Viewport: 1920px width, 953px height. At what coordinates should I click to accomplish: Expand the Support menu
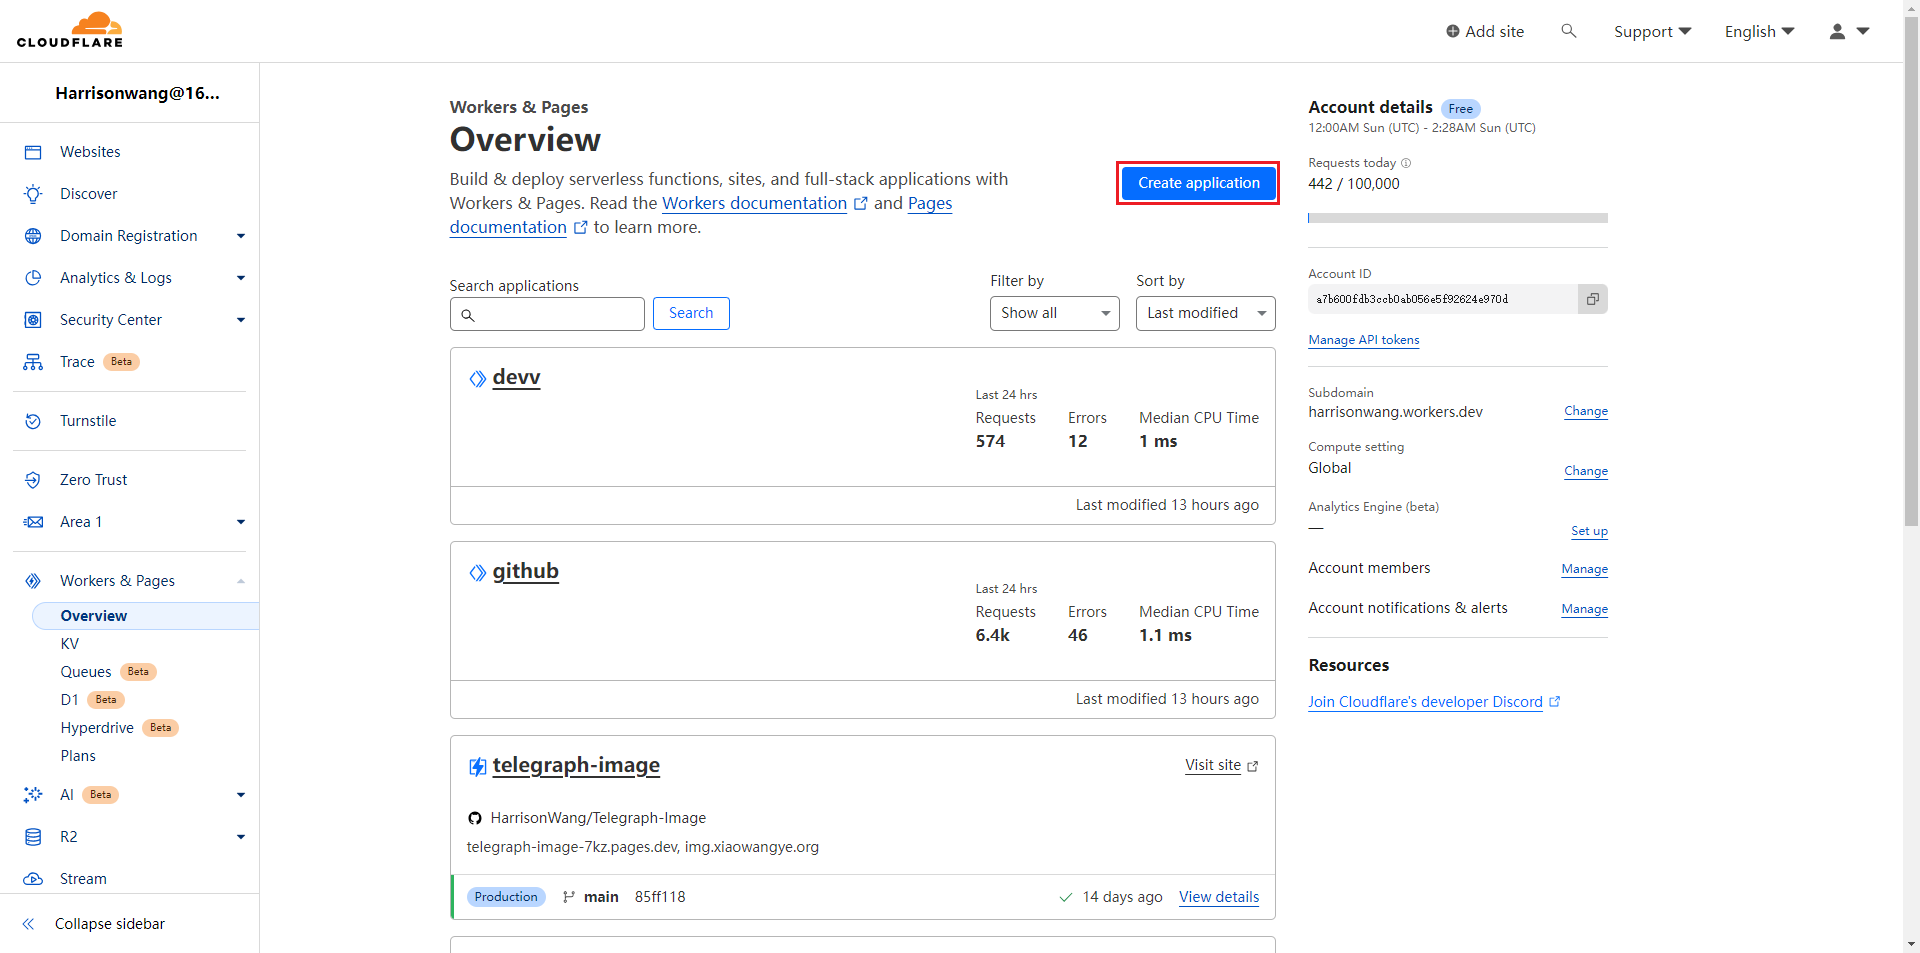[1652, 31]
